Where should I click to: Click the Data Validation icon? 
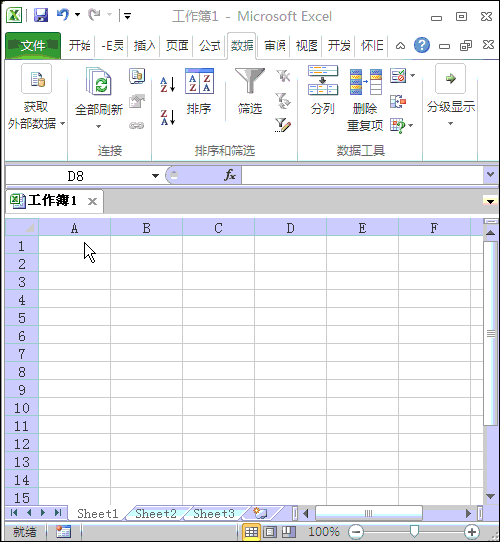tap(398, 75)
